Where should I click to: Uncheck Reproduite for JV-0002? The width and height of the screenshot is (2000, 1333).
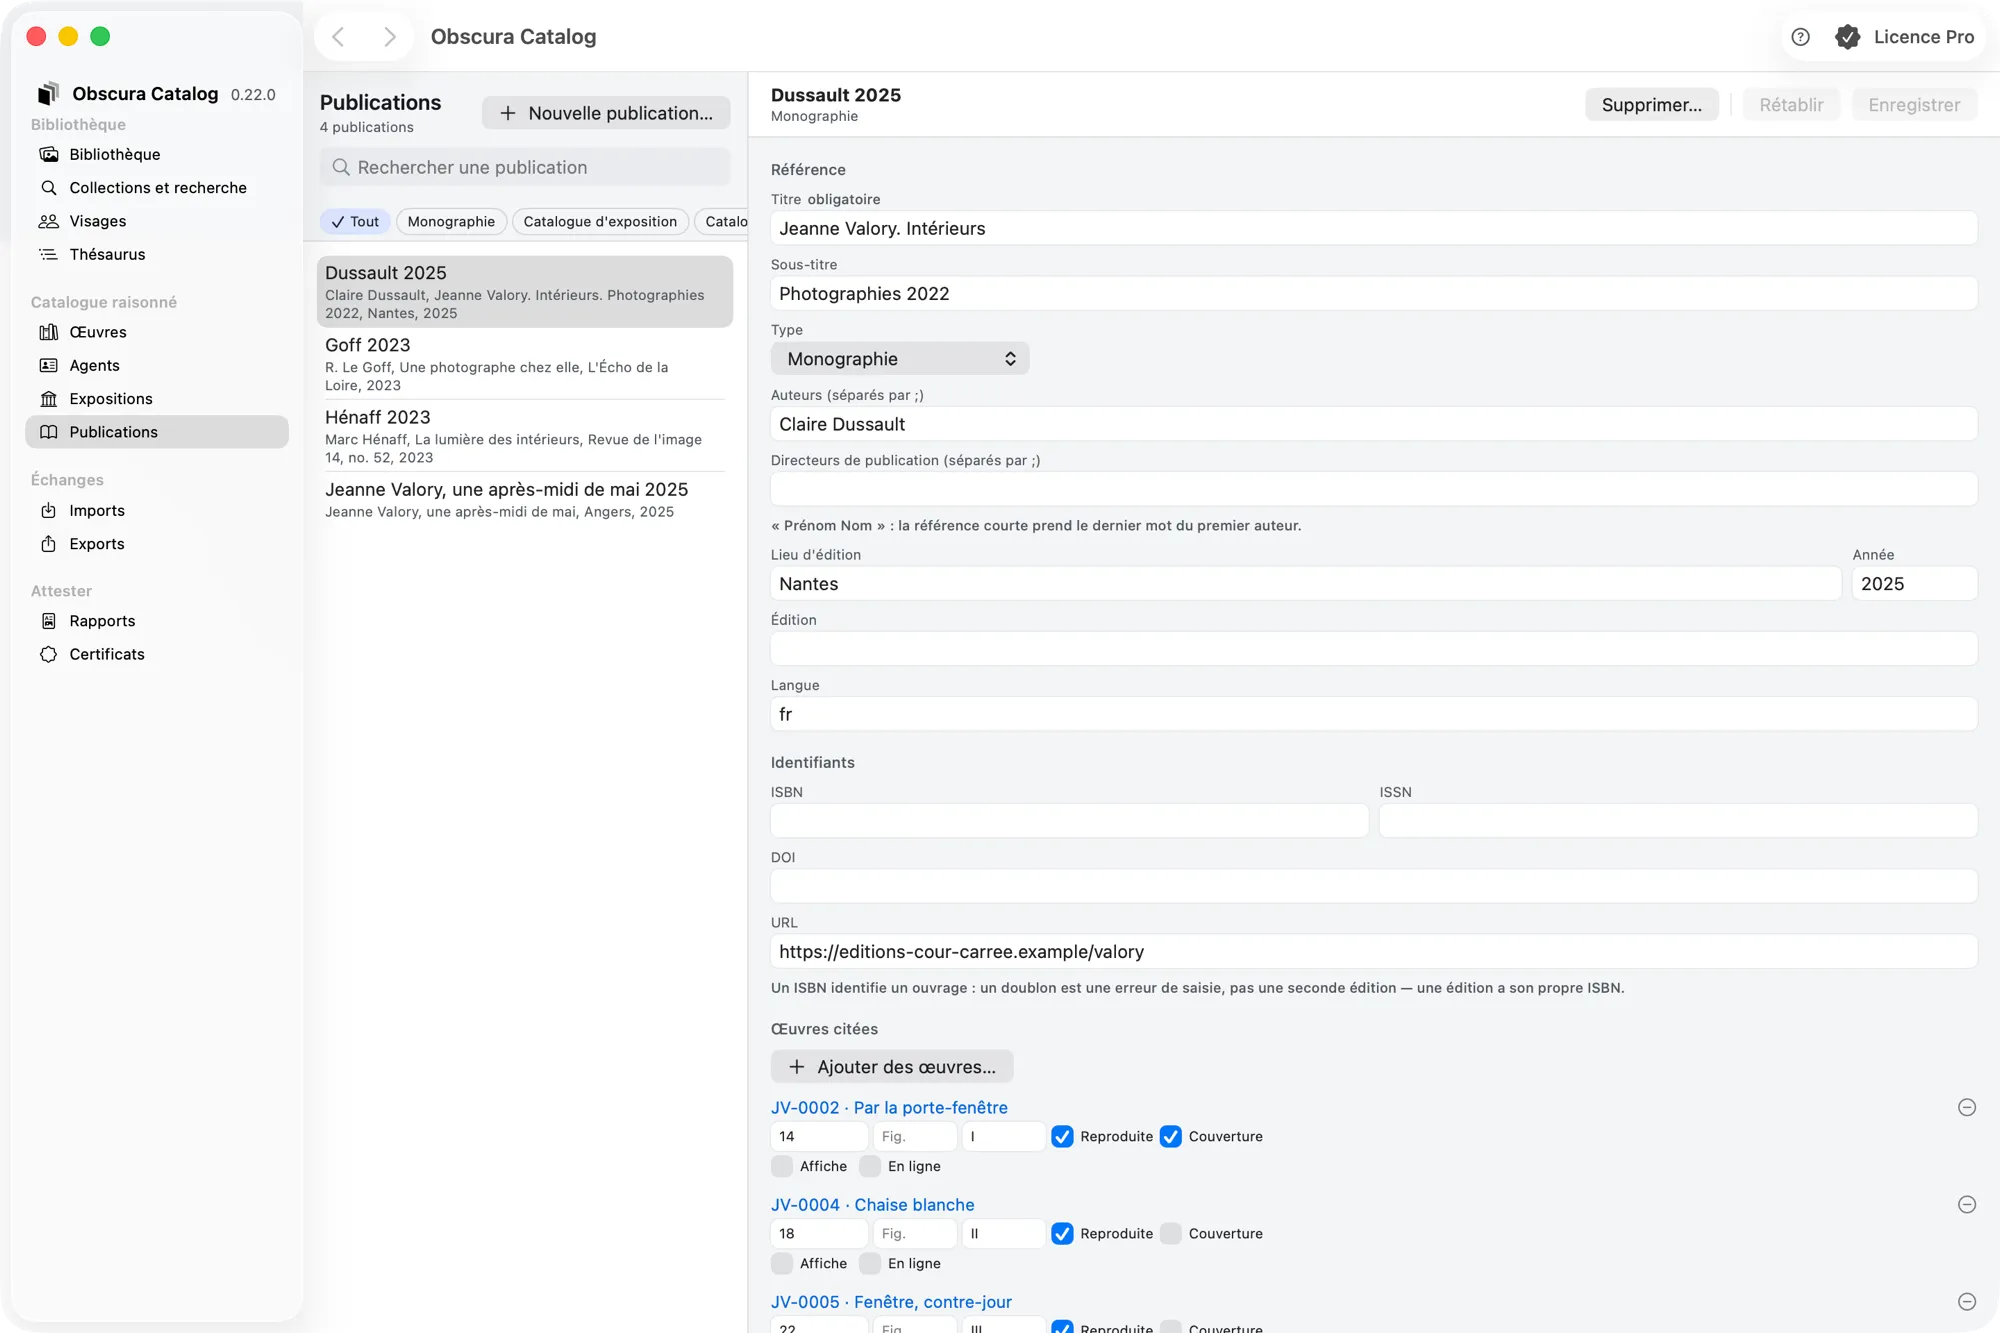(1062, 1136)
